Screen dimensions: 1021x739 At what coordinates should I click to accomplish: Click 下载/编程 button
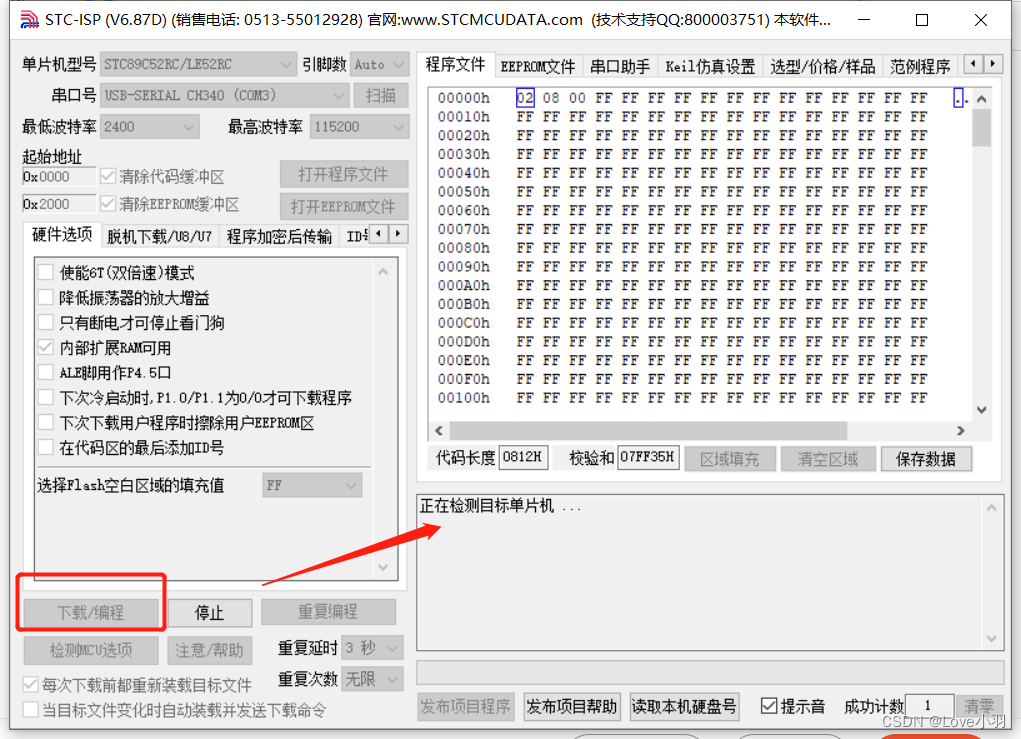[91, 613]
